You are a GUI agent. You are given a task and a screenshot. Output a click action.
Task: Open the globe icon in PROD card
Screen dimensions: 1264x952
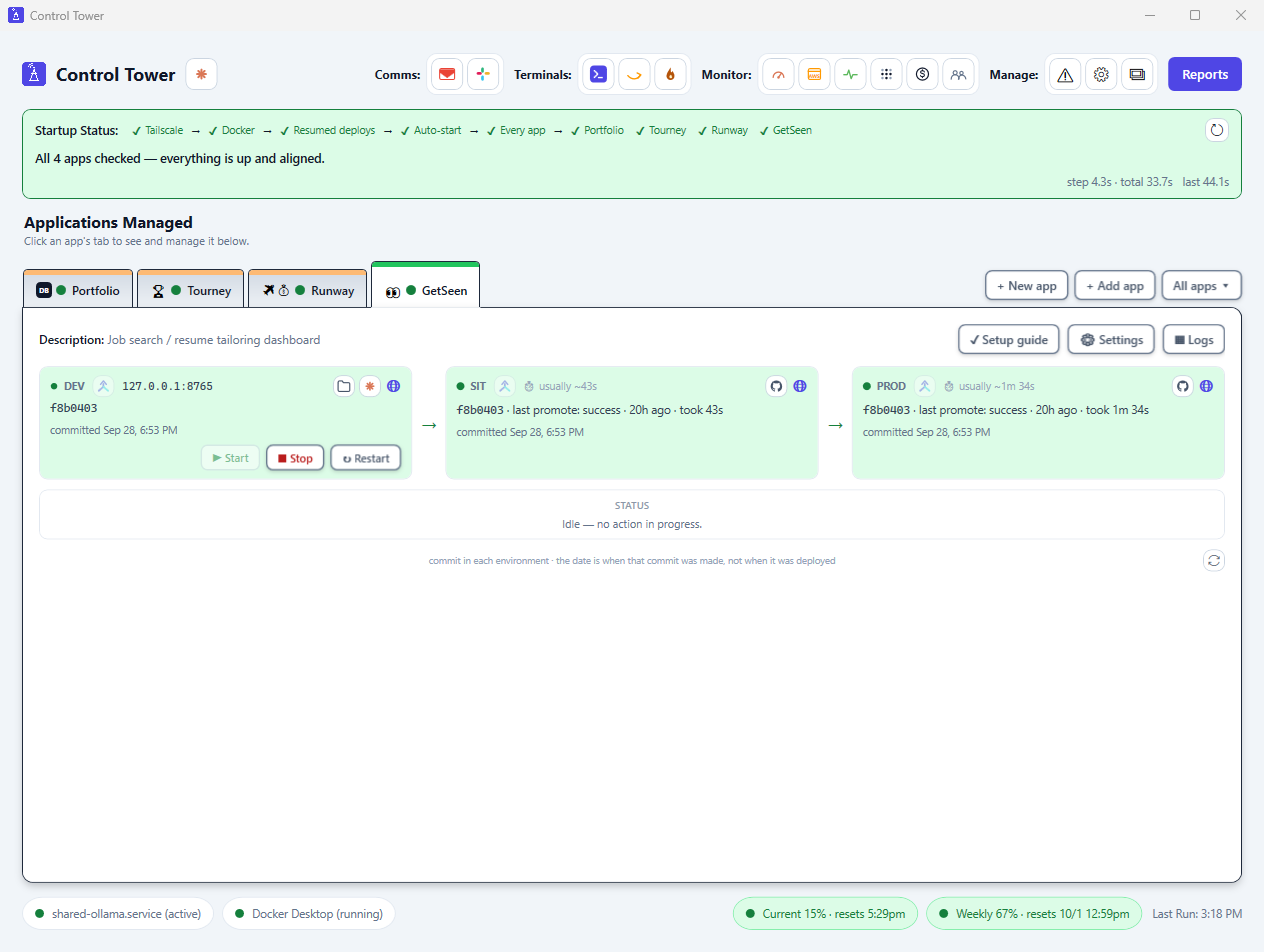[x=1207, y=386]
